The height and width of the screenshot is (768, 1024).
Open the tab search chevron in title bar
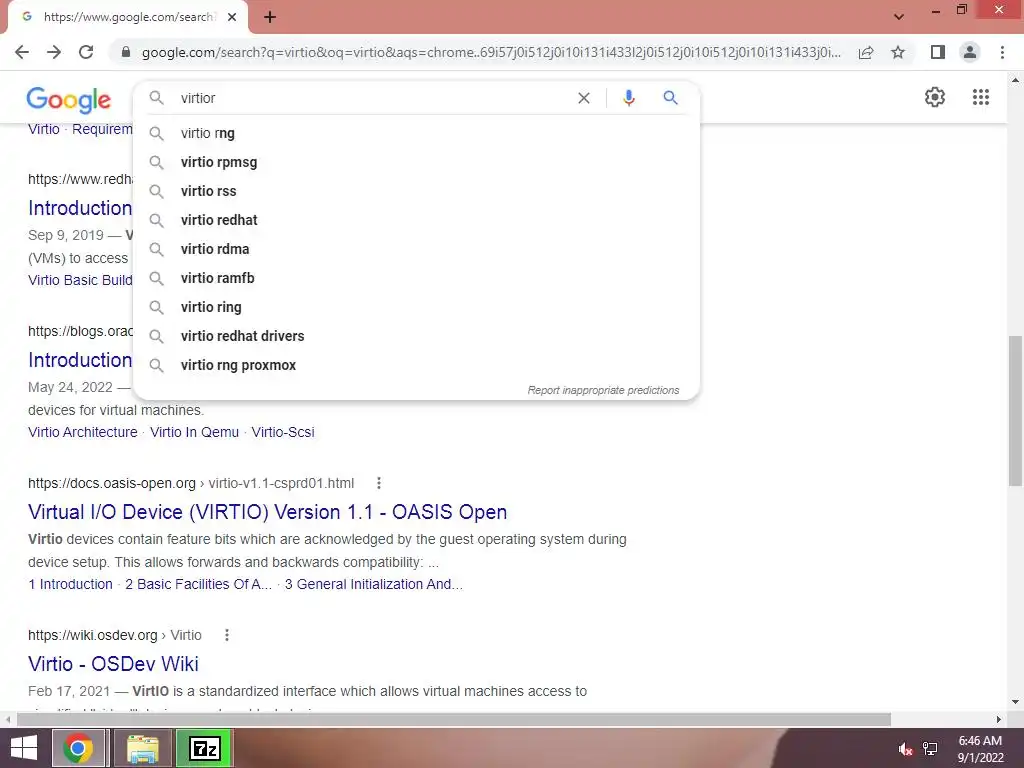[x=899, y=17]
